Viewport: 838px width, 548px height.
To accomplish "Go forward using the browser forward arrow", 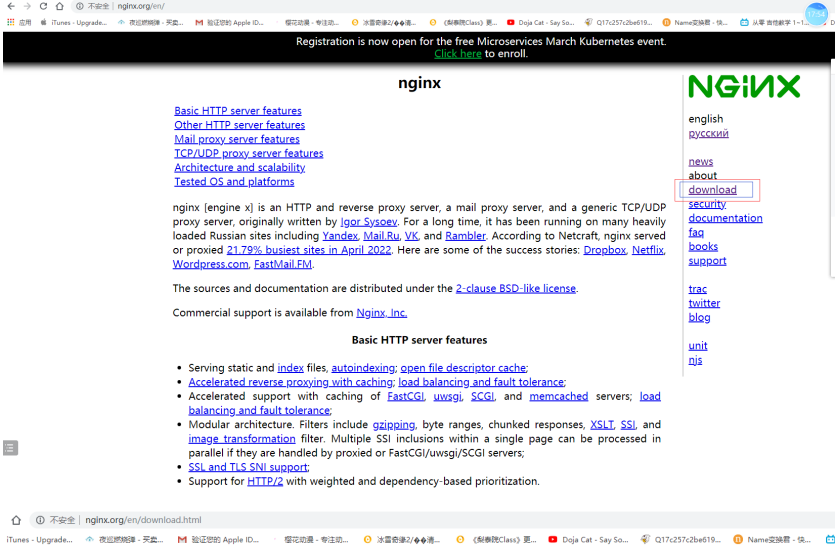I will tap(27, 6).
